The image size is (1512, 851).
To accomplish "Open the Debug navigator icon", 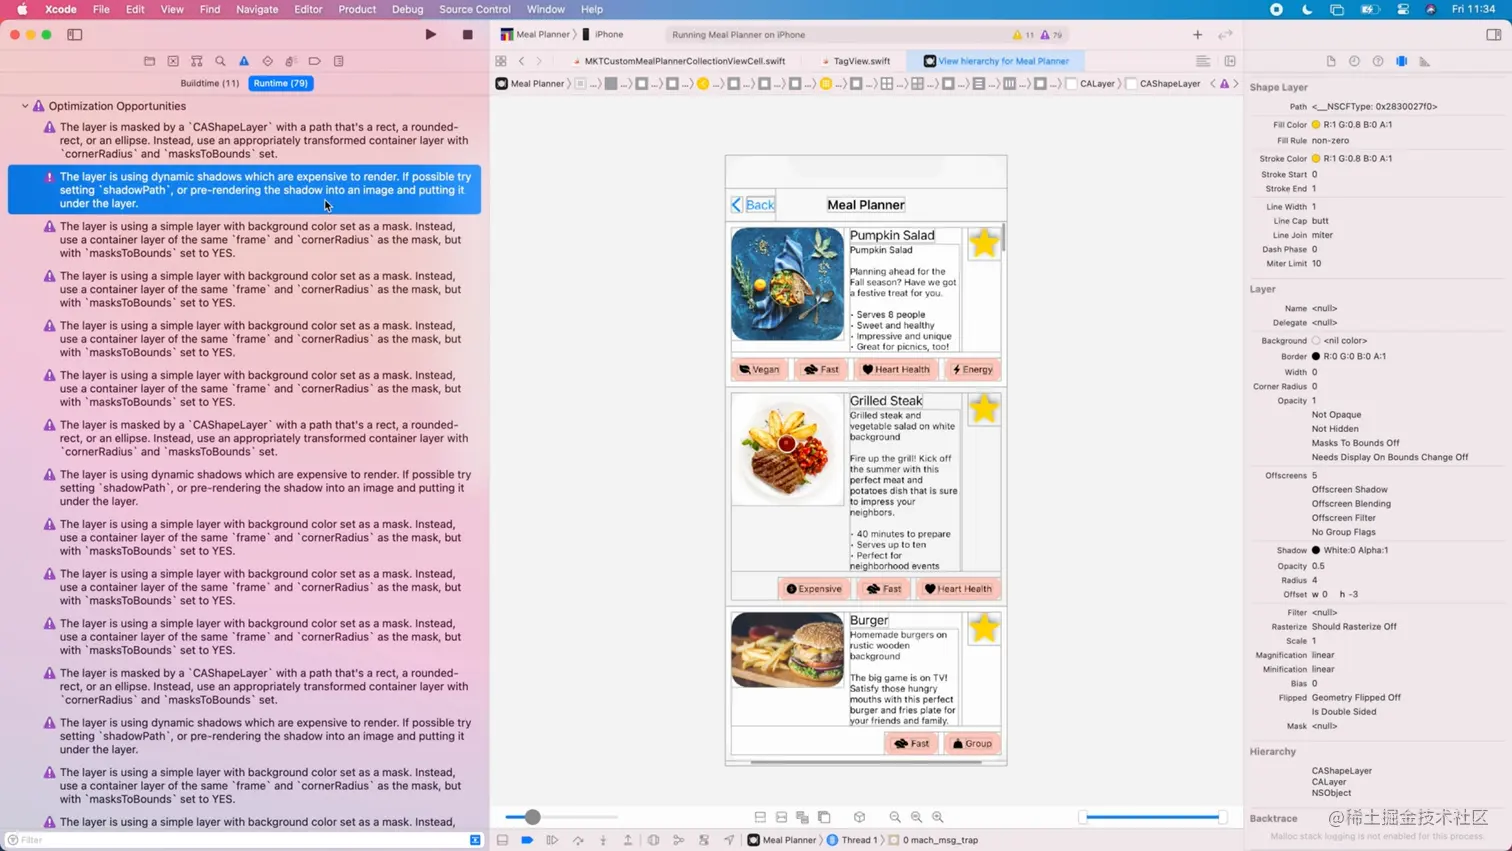I will tap(291, 61).
